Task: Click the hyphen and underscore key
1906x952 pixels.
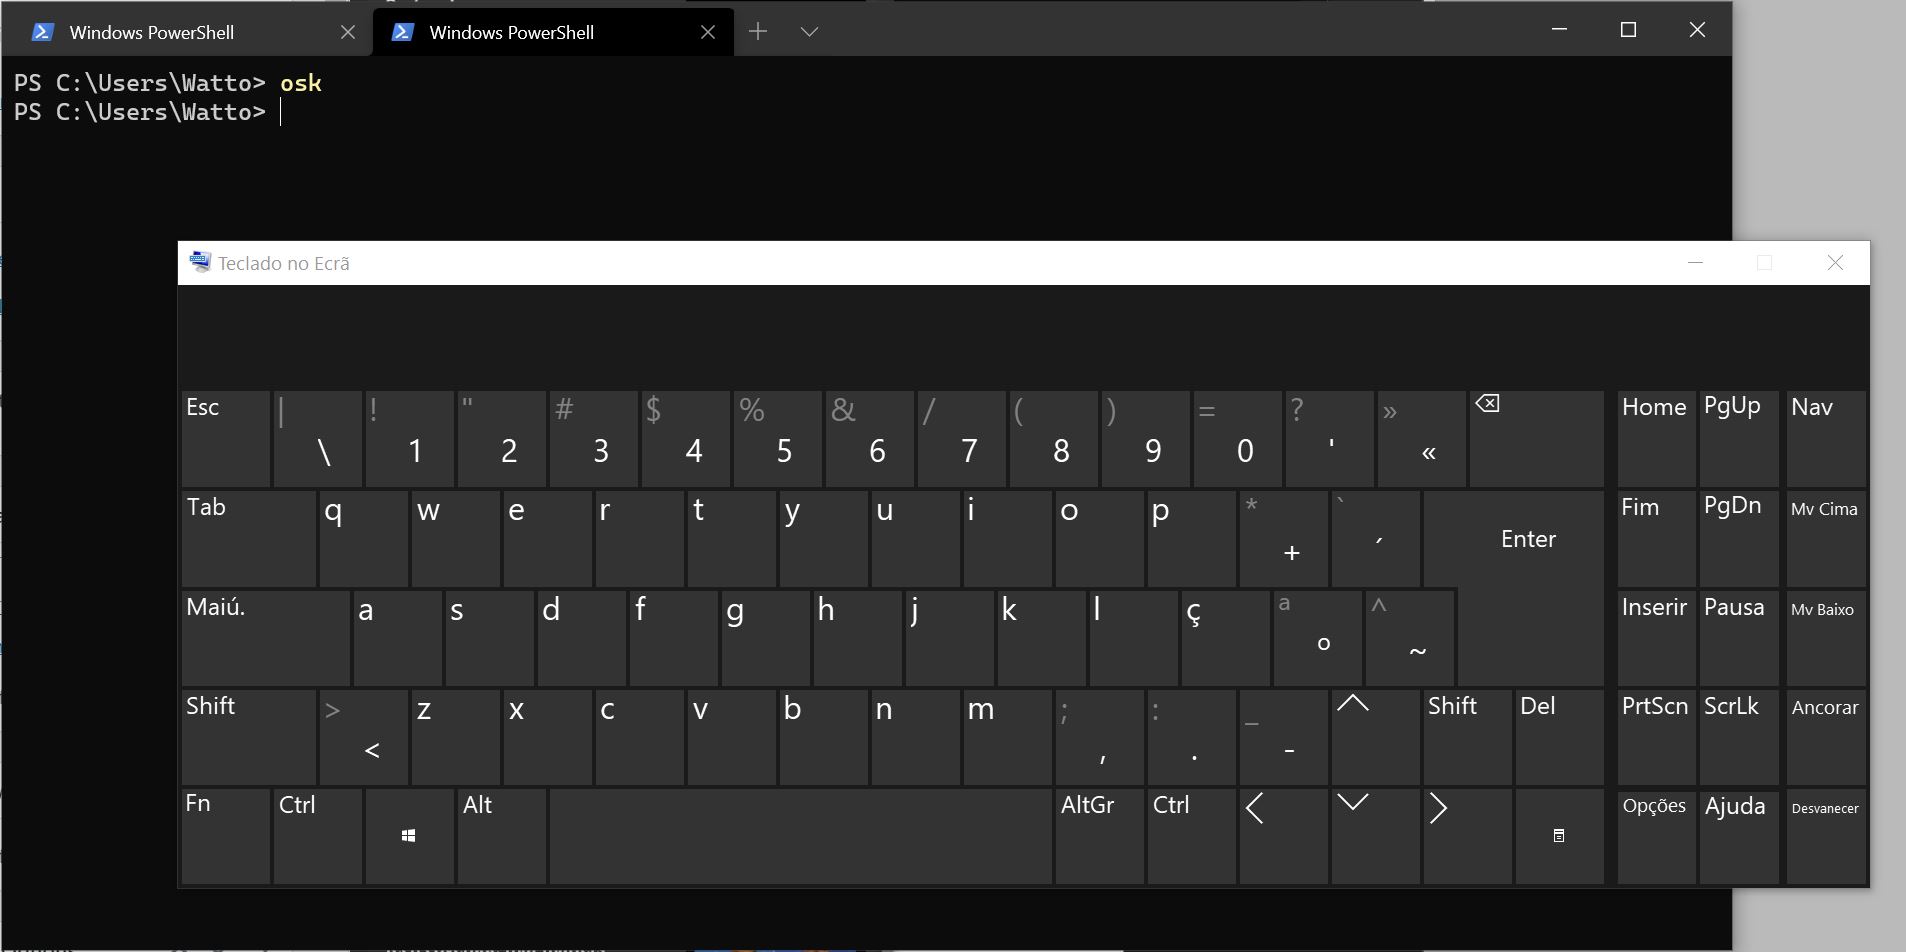Action: (x=1283, y=737)
